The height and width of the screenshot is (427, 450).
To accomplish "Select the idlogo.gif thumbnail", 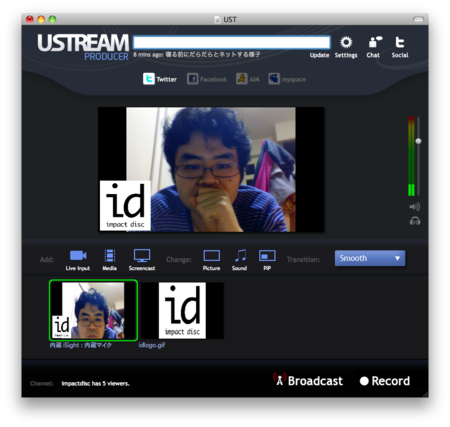I will coord(182,310).
